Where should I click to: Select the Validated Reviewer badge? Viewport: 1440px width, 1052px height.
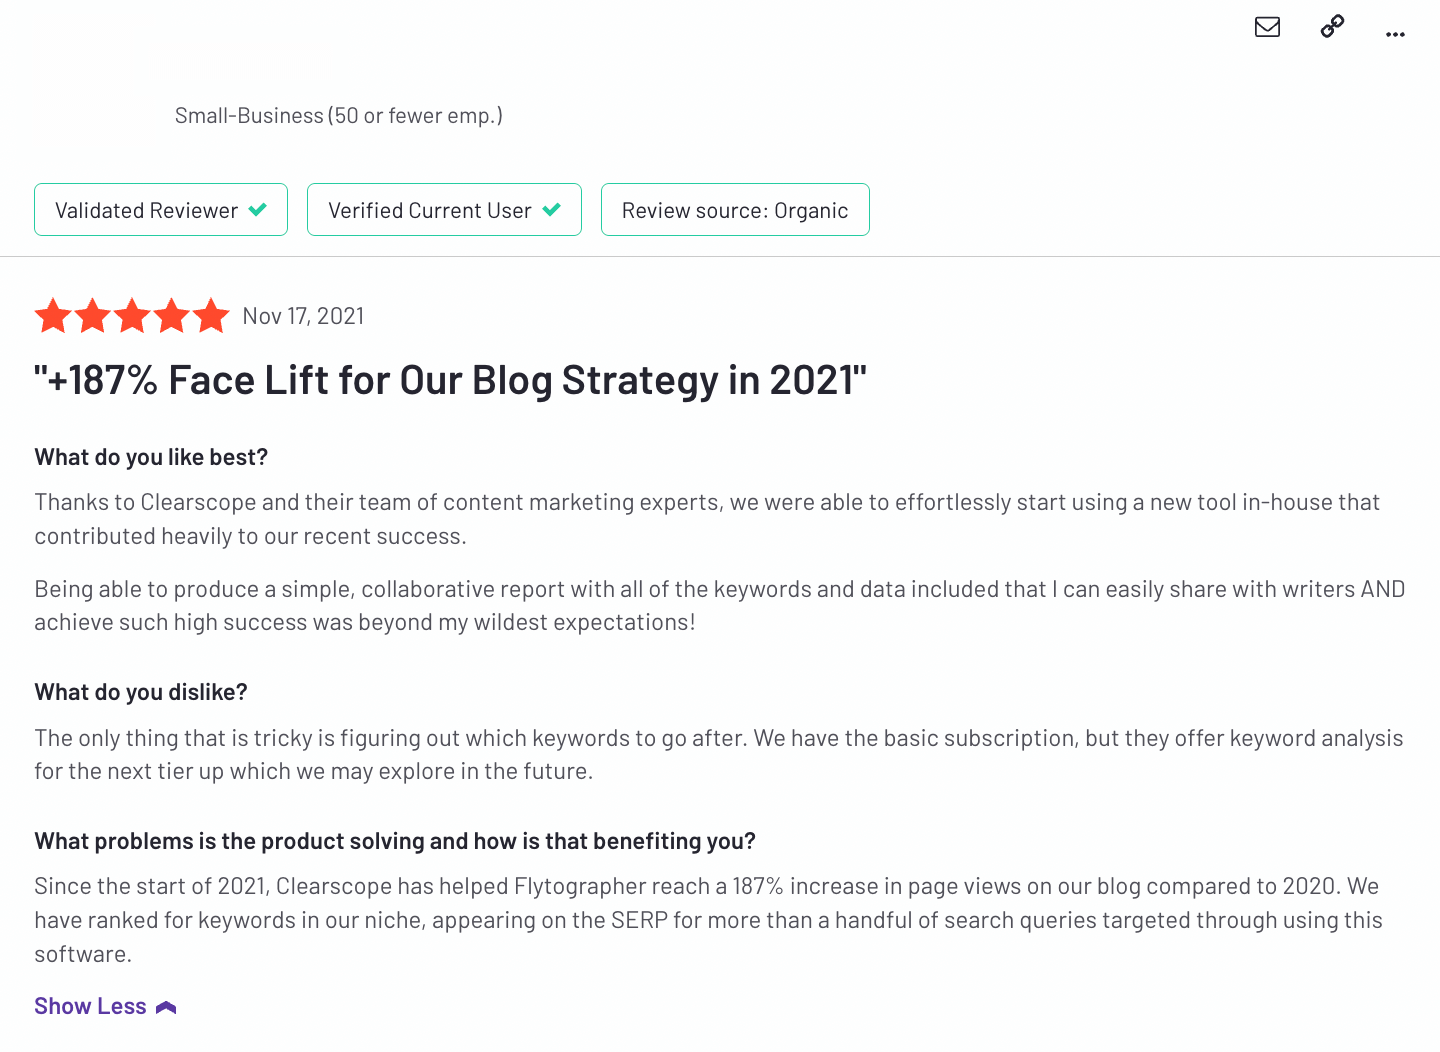[161, 210]
